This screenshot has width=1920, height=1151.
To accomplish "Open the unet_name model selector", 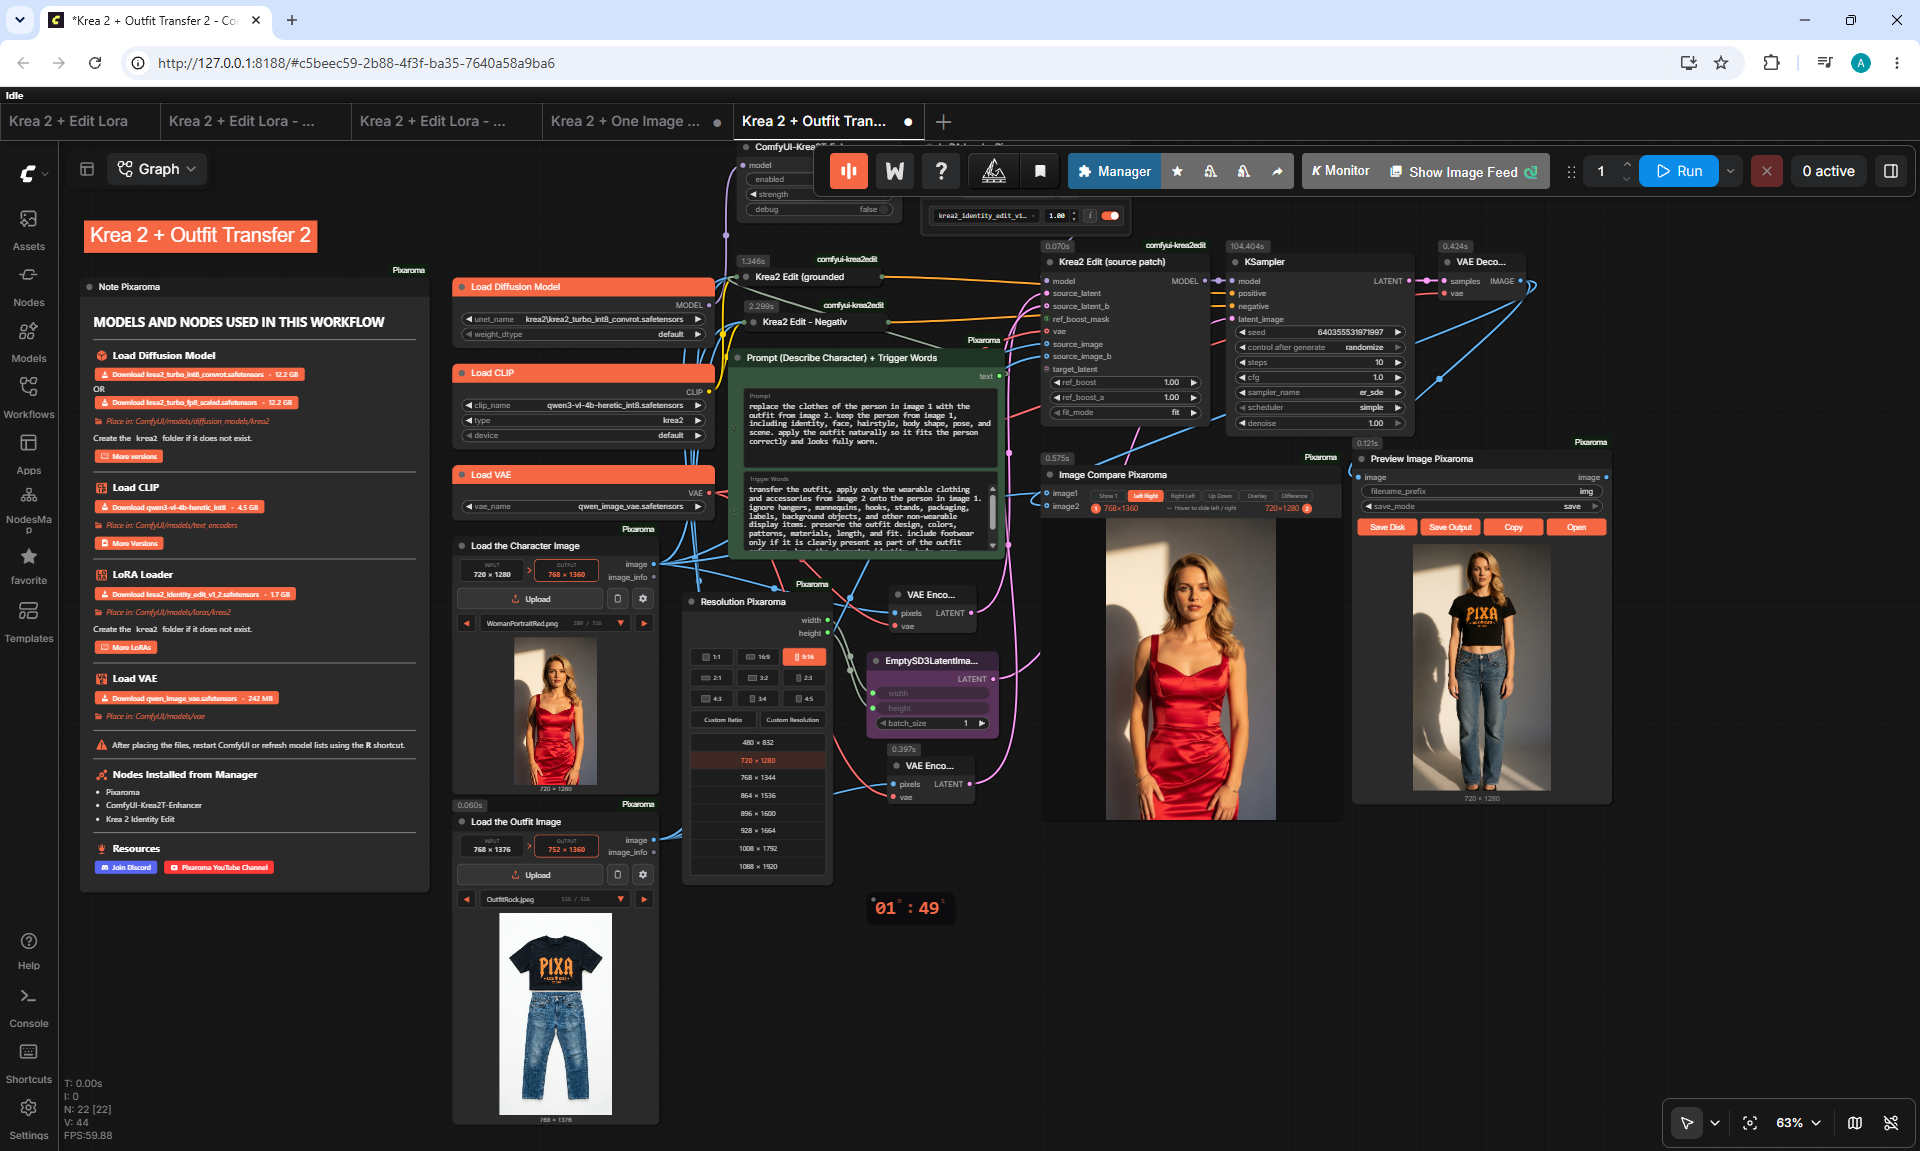I will [583, 320].
